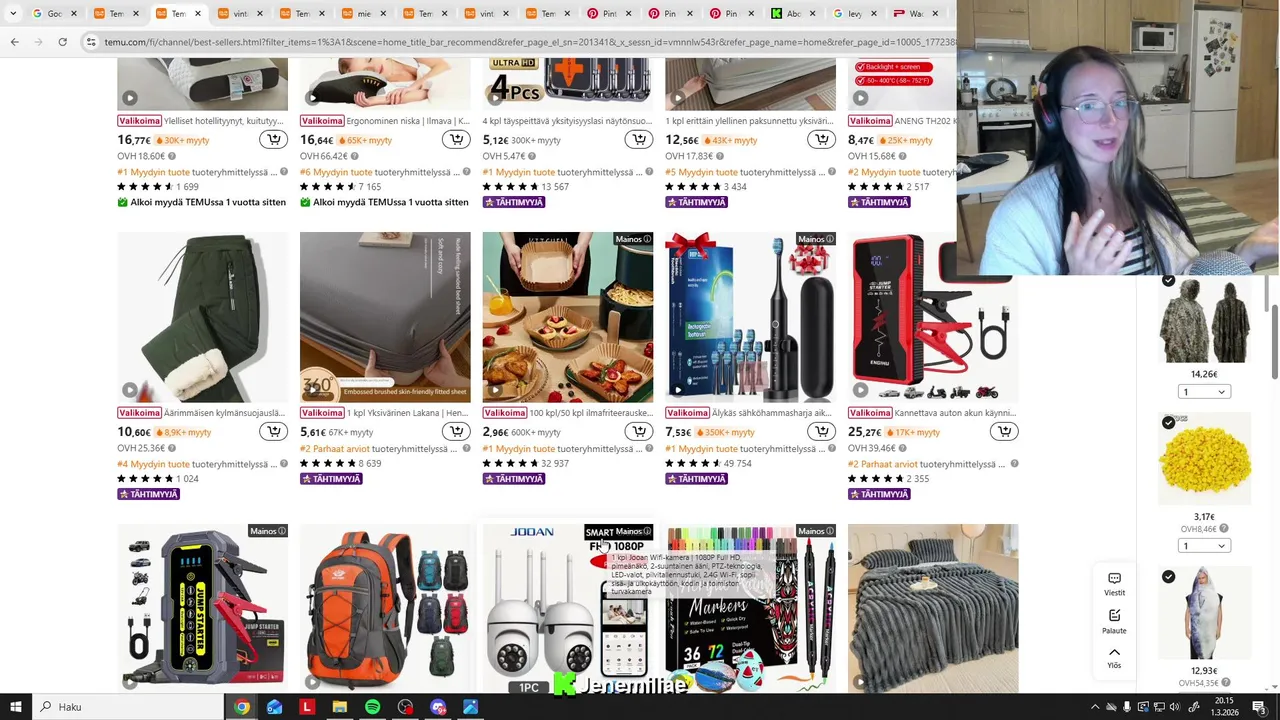Click the Haku taskbar search box

(128, 707)
